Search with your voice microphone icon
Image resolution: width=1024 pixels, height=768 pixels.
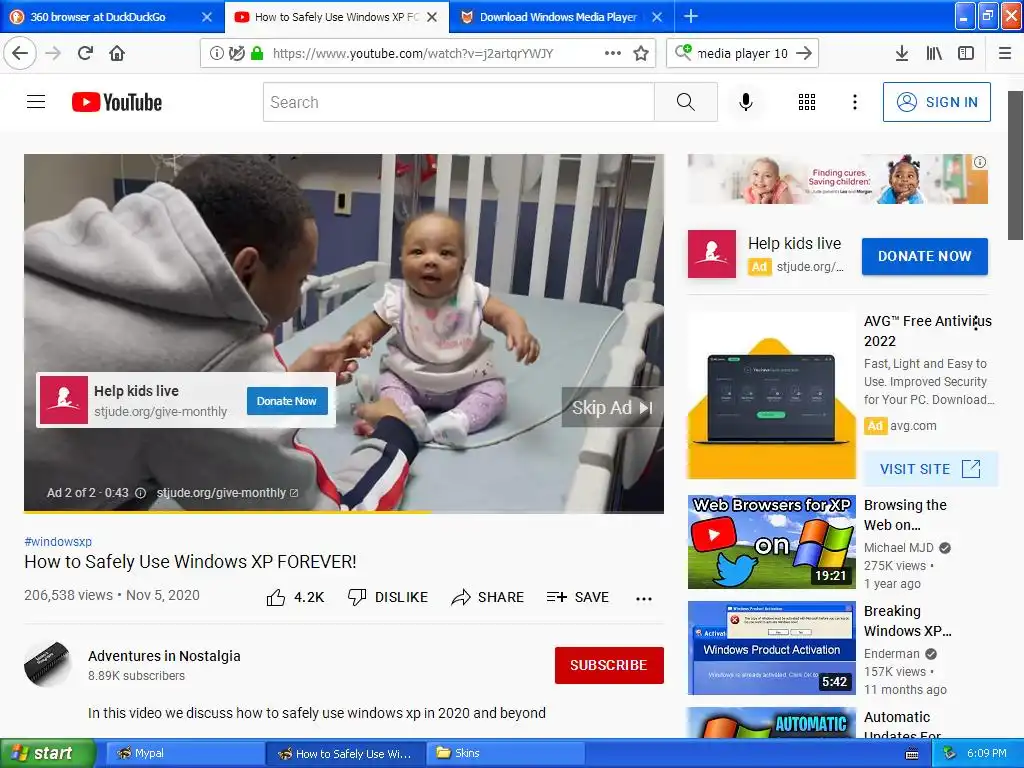(x=746, y=102)
